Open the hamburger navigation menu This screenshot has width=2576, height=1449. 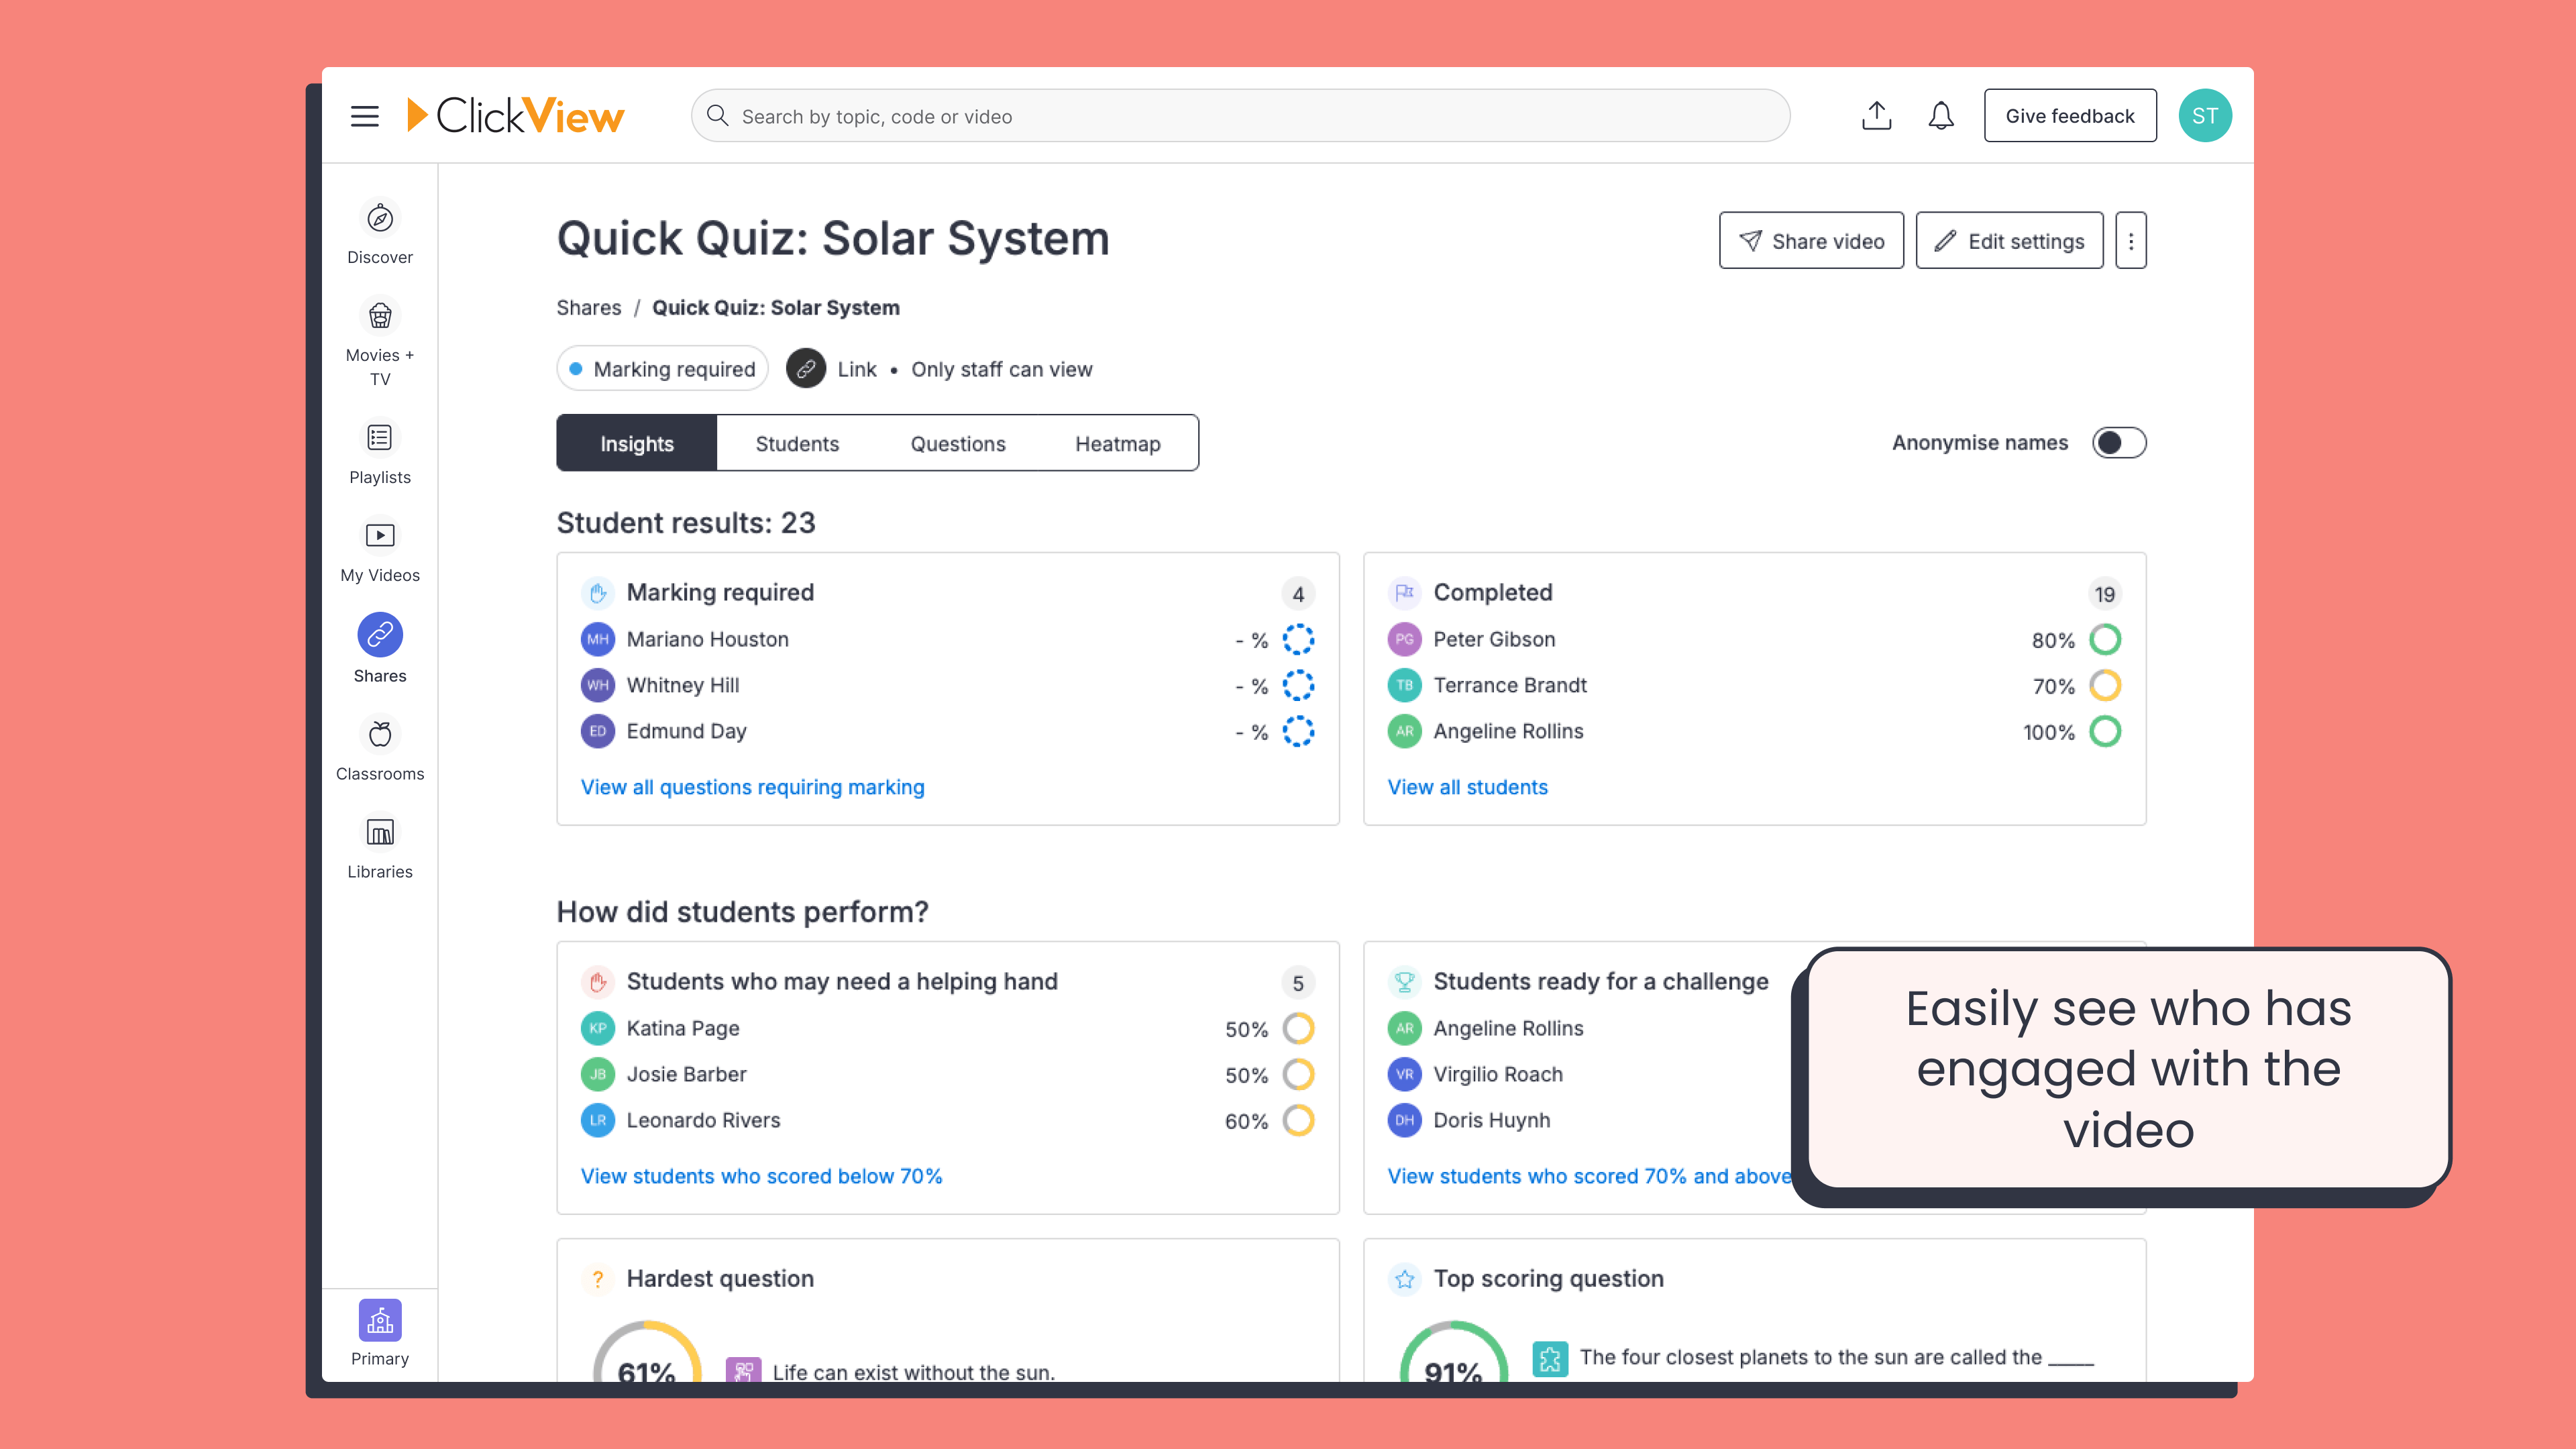coord(364,116)
